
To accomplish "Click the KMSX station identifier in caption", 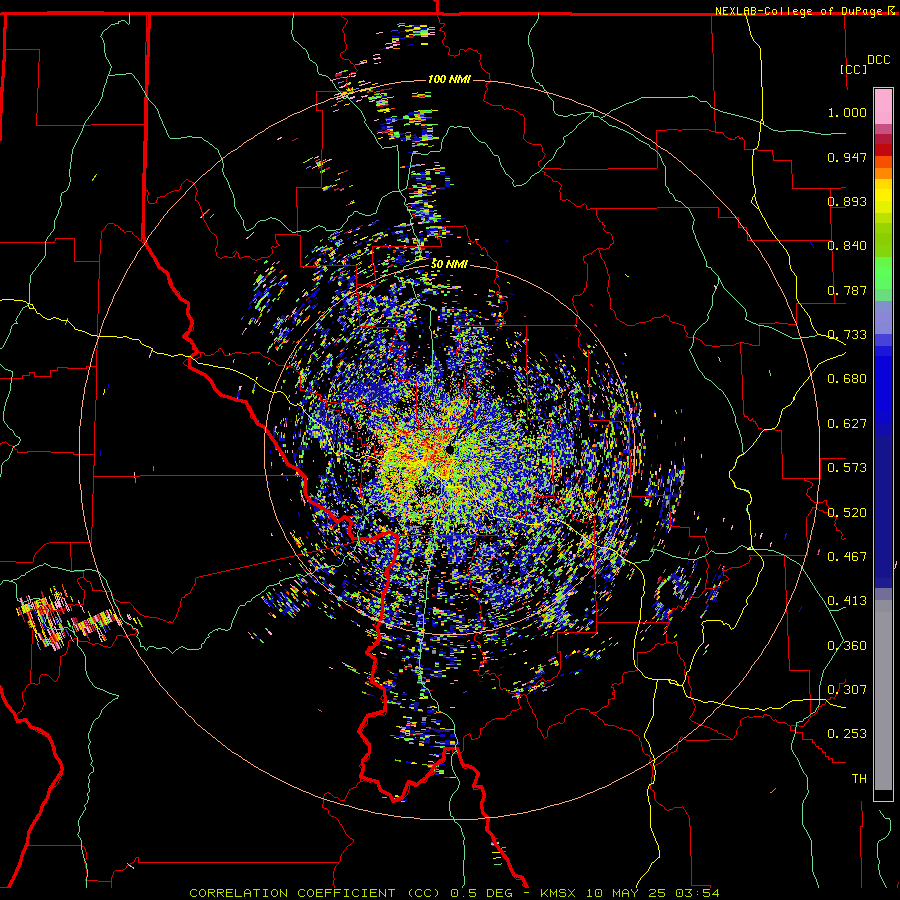I will point(559,893).
